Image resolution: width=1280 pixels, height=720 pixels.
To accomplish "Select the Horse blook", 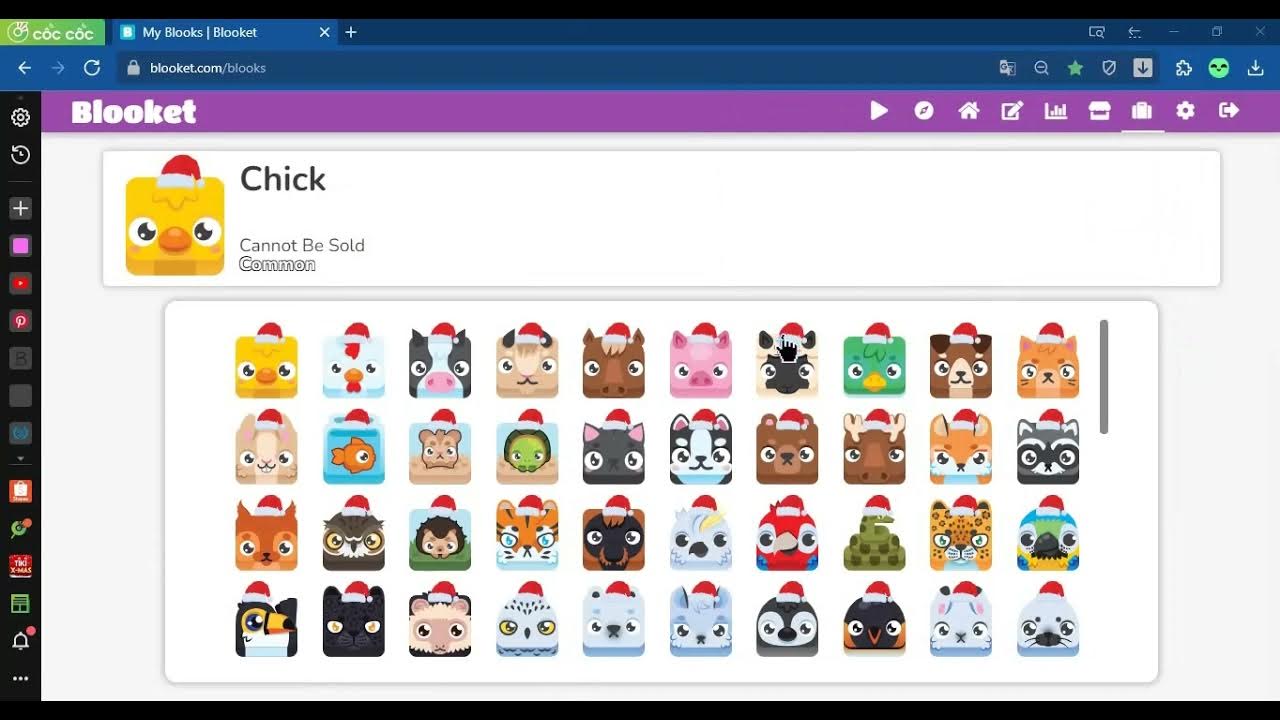I will pyautogui.click(x=614, y=360).
